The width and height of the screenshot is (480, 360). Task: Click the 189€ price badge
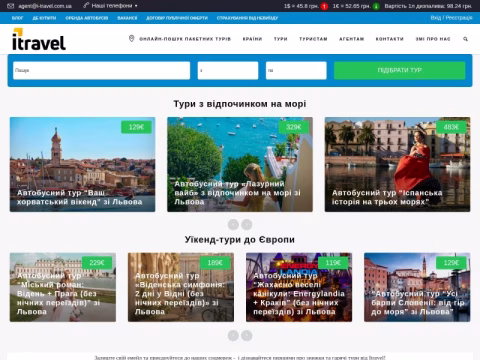click(215, 263)
